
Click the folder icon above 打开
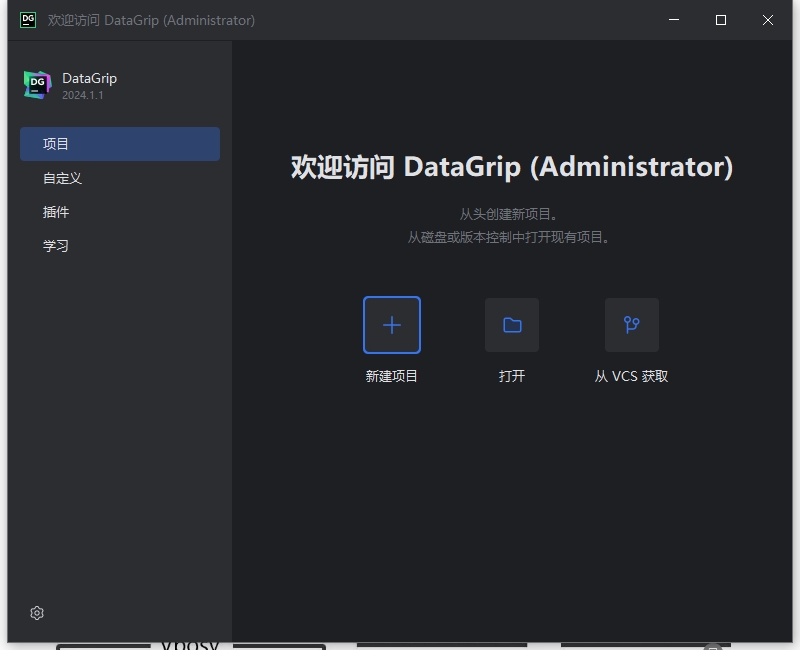pos(511,324)
